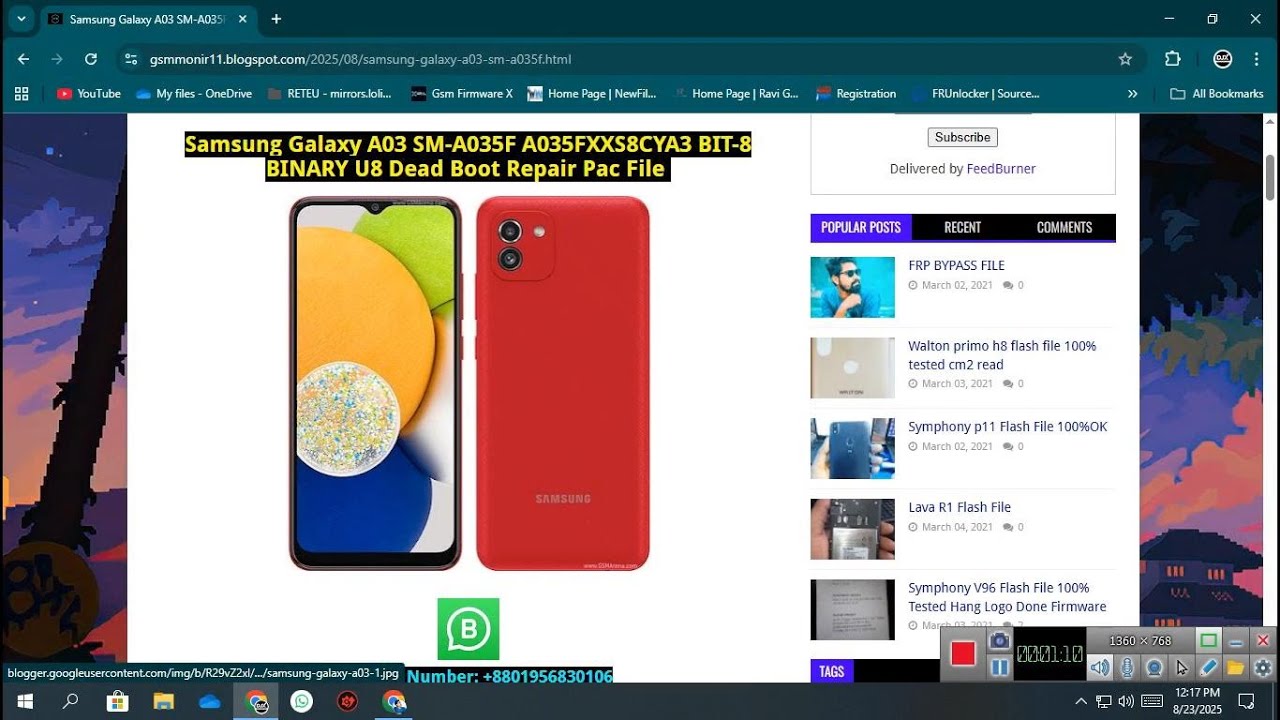
Task: View site information icon in address bar
Action: tap(130, 59)
